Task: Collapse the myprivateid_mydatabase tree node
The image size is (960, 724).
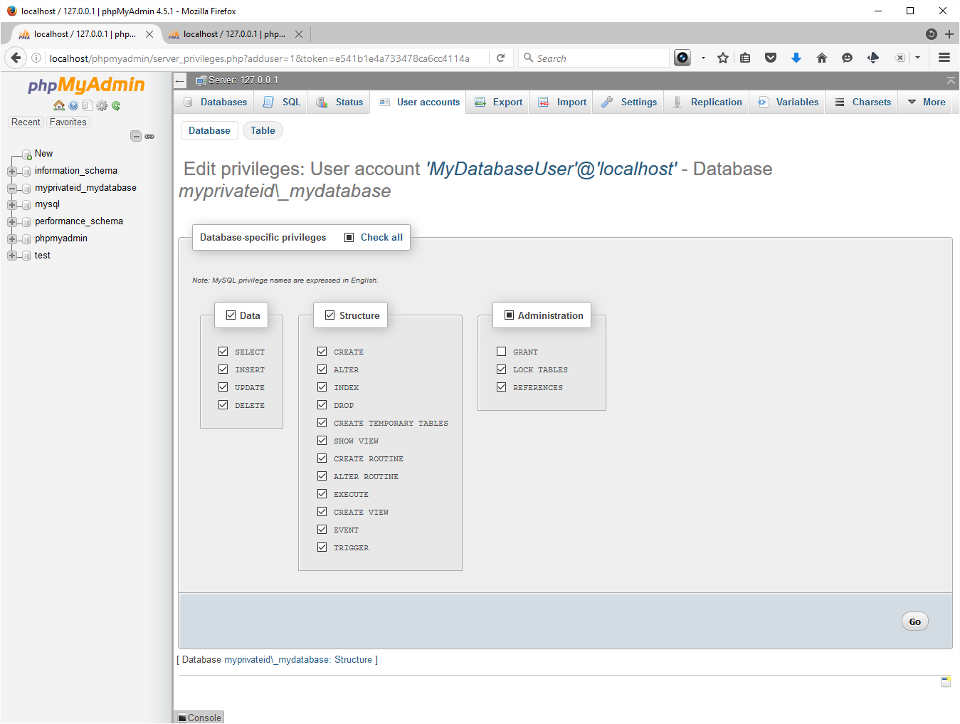Action: click(x=12, y=188)
